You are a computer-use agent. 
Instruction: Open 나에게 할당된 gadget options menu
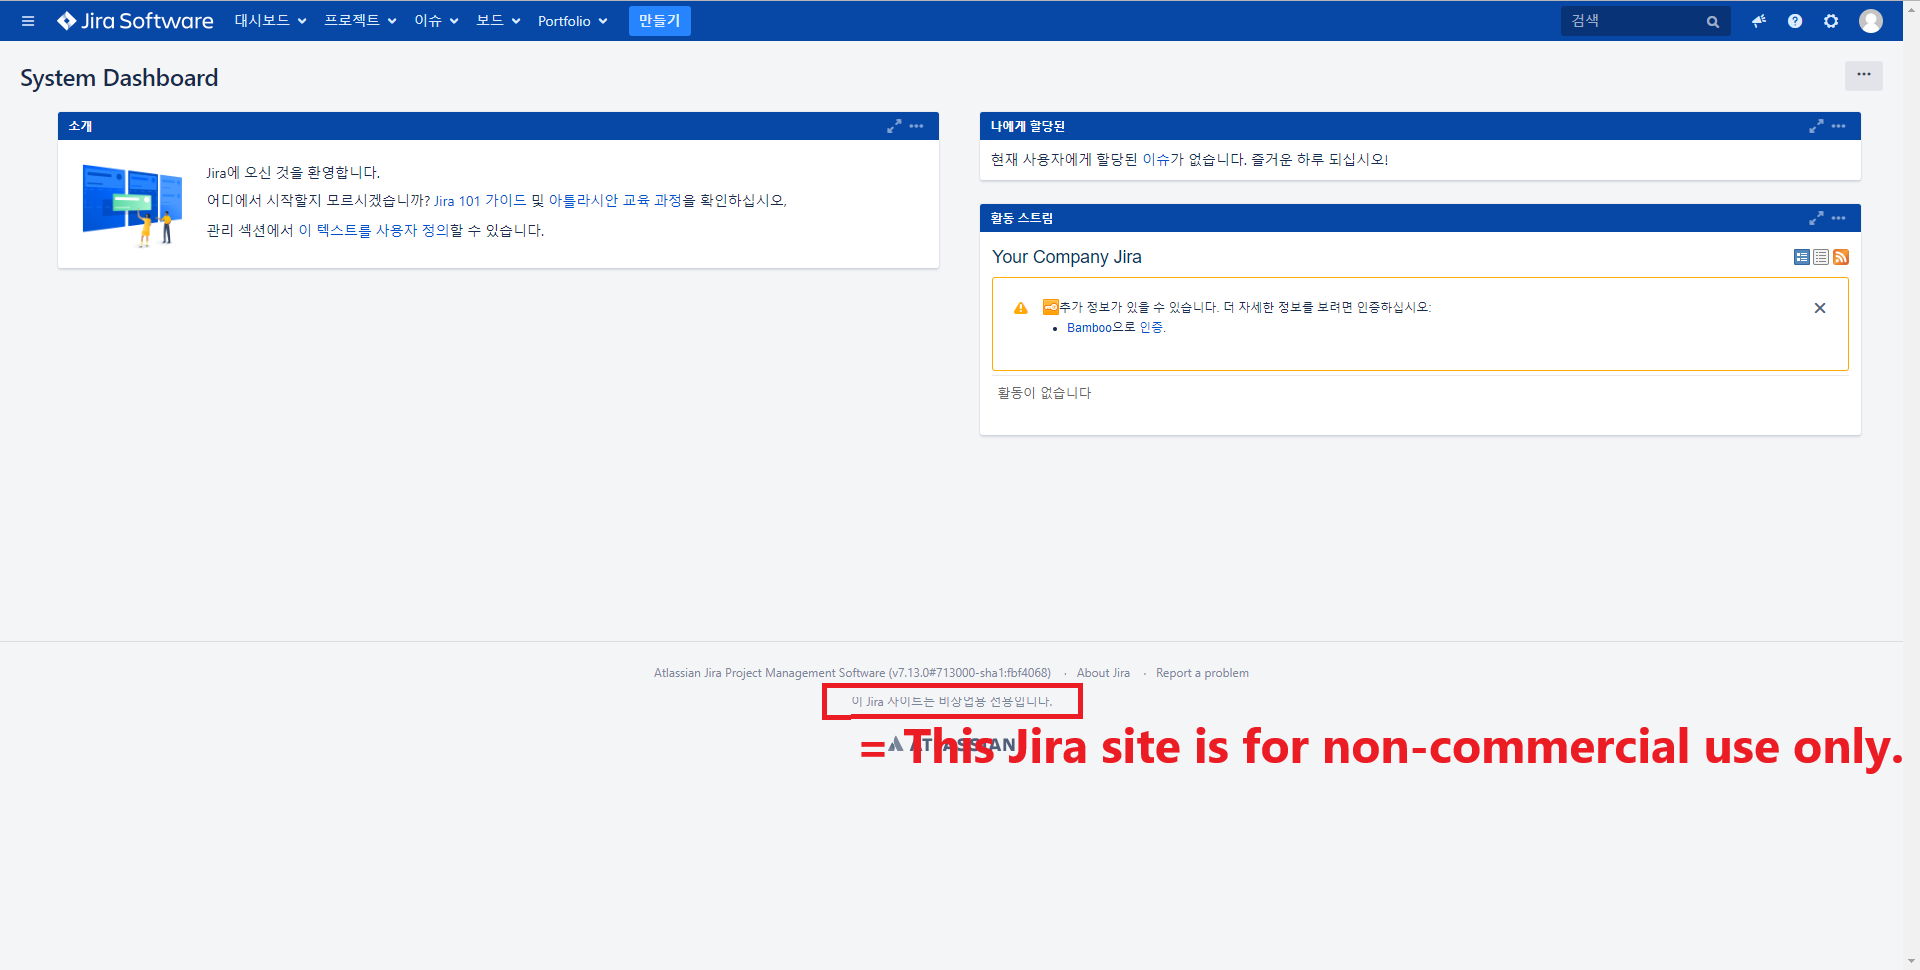[x=1838, y=126]
